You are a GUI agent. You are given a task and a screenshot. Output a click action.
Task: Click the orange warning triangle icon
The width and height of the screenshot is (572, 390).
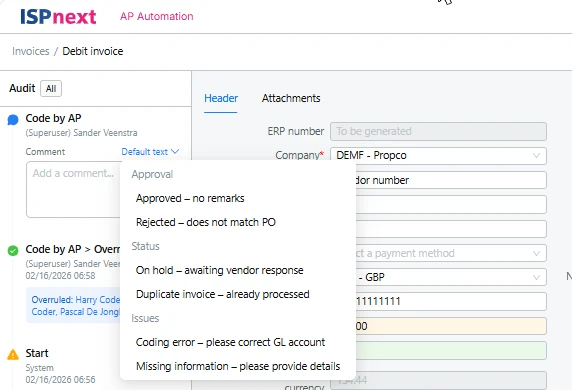click(x=13, y=354)
